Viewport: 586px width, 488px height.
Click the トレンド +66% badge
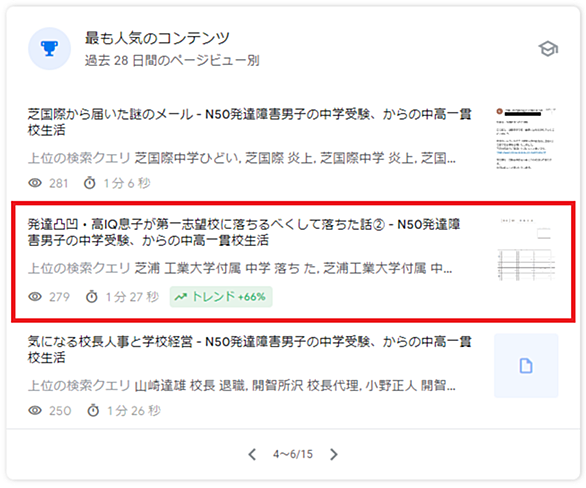coord(221,297)
